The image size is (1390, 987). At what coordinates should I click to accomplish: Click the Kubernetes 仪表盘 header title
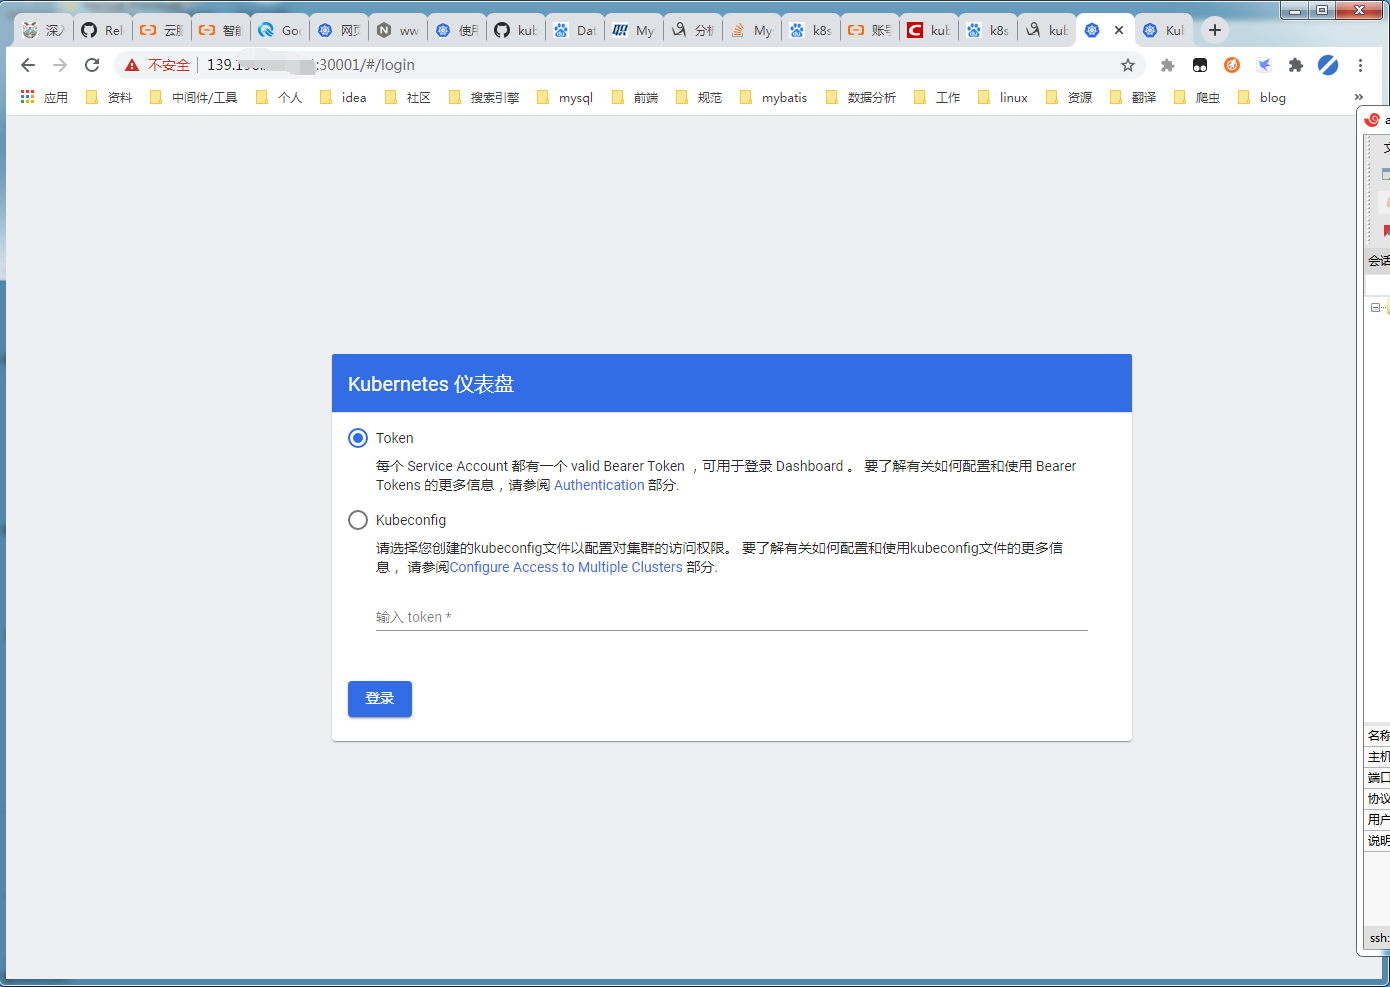[x=431, y=384]
